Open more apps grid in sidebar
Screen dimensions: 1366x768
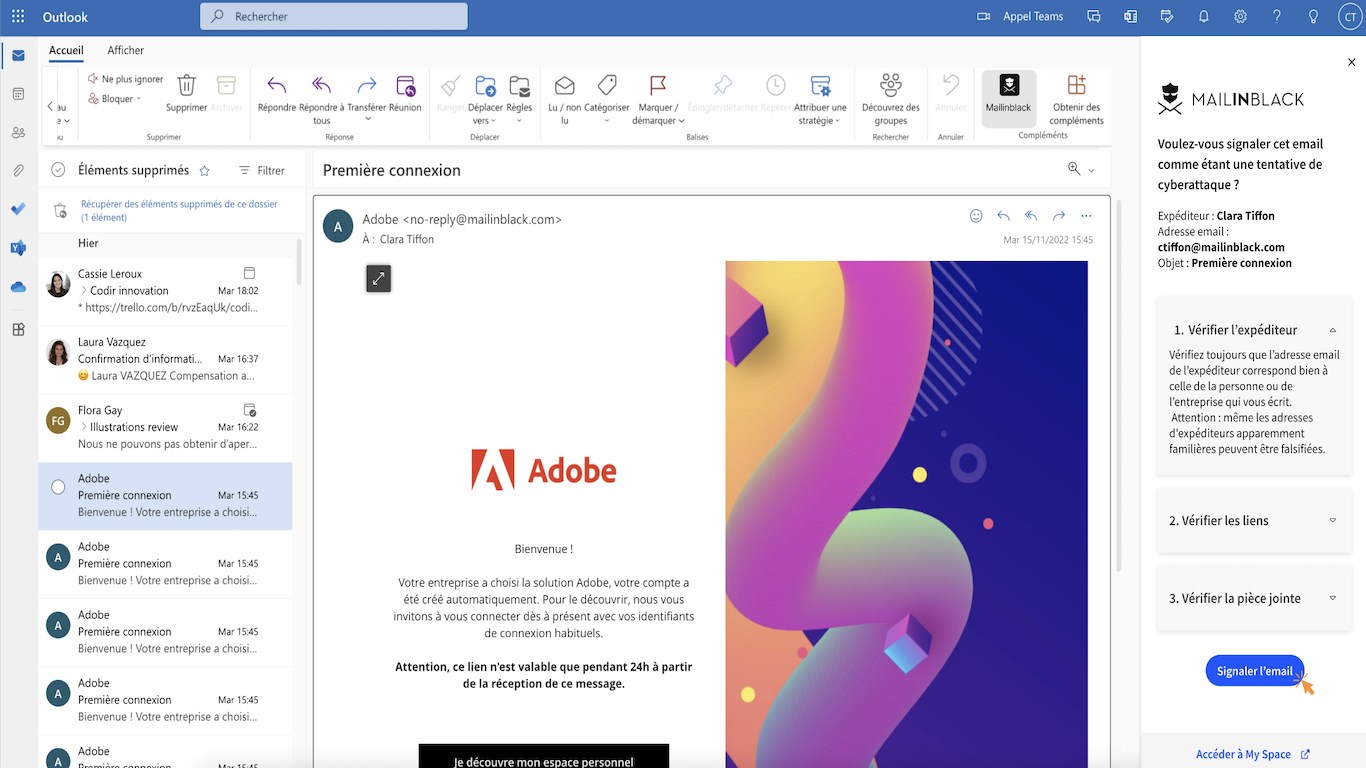tap(18, 329)
